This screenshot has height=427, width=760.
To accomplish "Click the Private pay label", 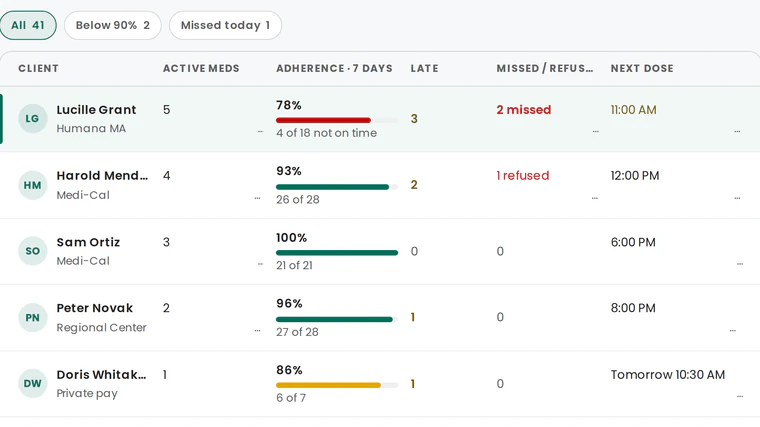I will [87, 393].
